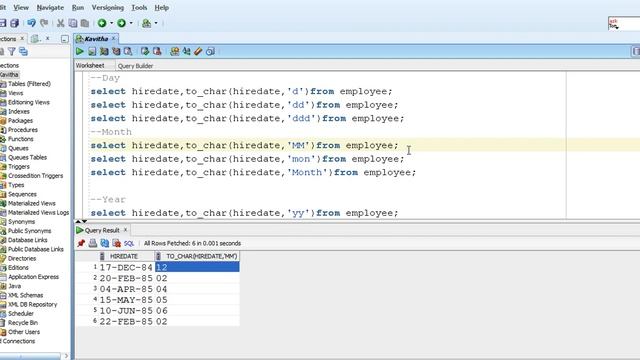Screen dimensions: 640x360
Task: Show the SQL link in Query Result toolbar
Action: (x=129, y=243)
